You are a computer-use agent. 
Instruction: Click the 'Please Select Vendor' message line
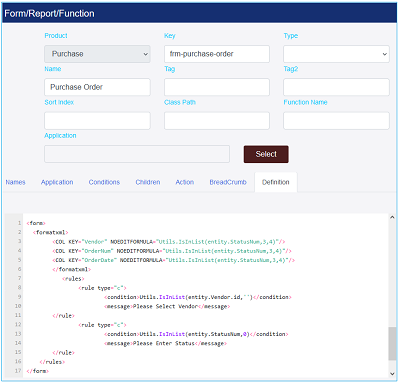pos(167,306)
